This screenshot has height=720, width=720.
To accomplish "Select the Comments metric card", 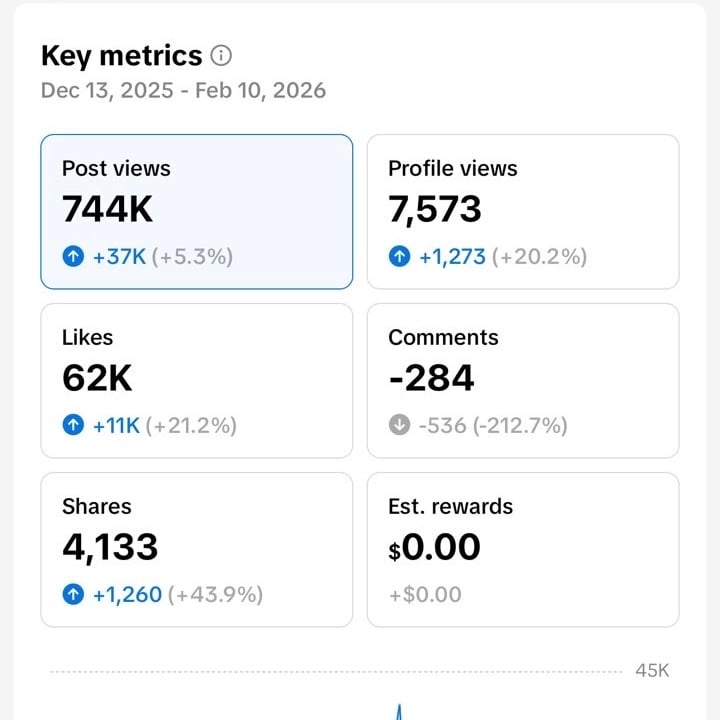I will (x=523, y=381).
